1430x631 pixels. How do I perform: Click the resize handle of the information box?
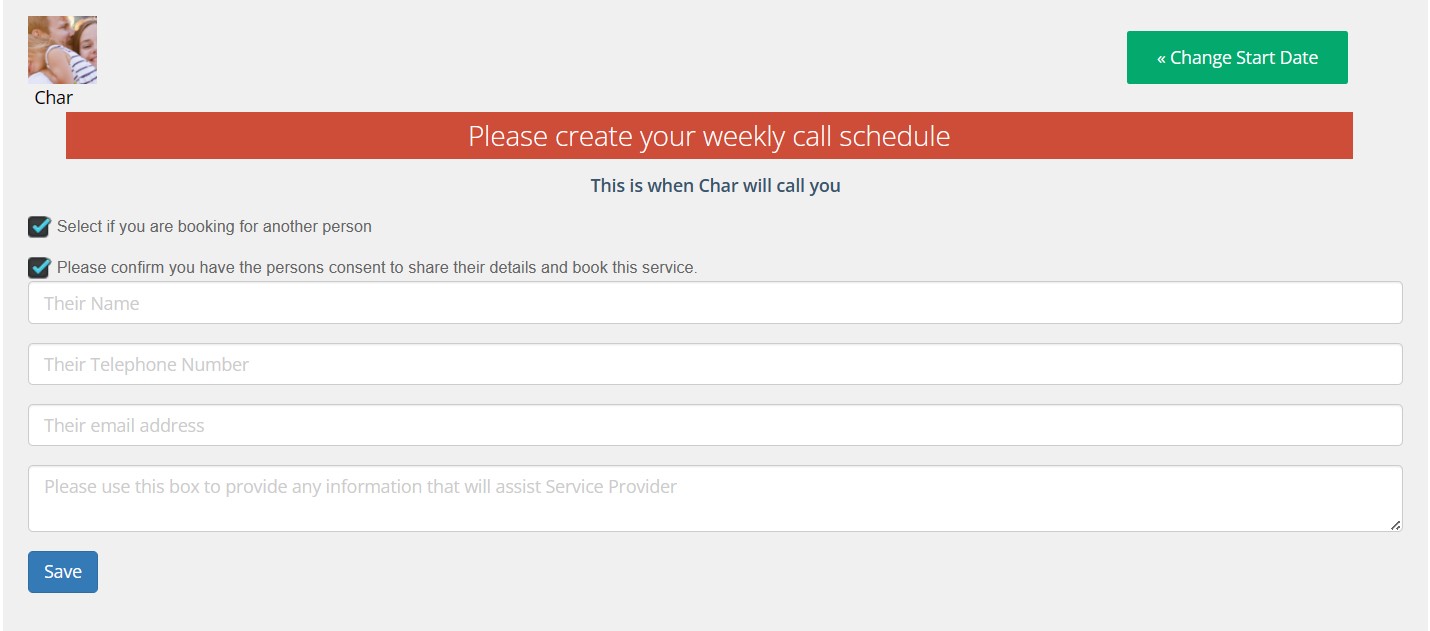point(1396,525)
